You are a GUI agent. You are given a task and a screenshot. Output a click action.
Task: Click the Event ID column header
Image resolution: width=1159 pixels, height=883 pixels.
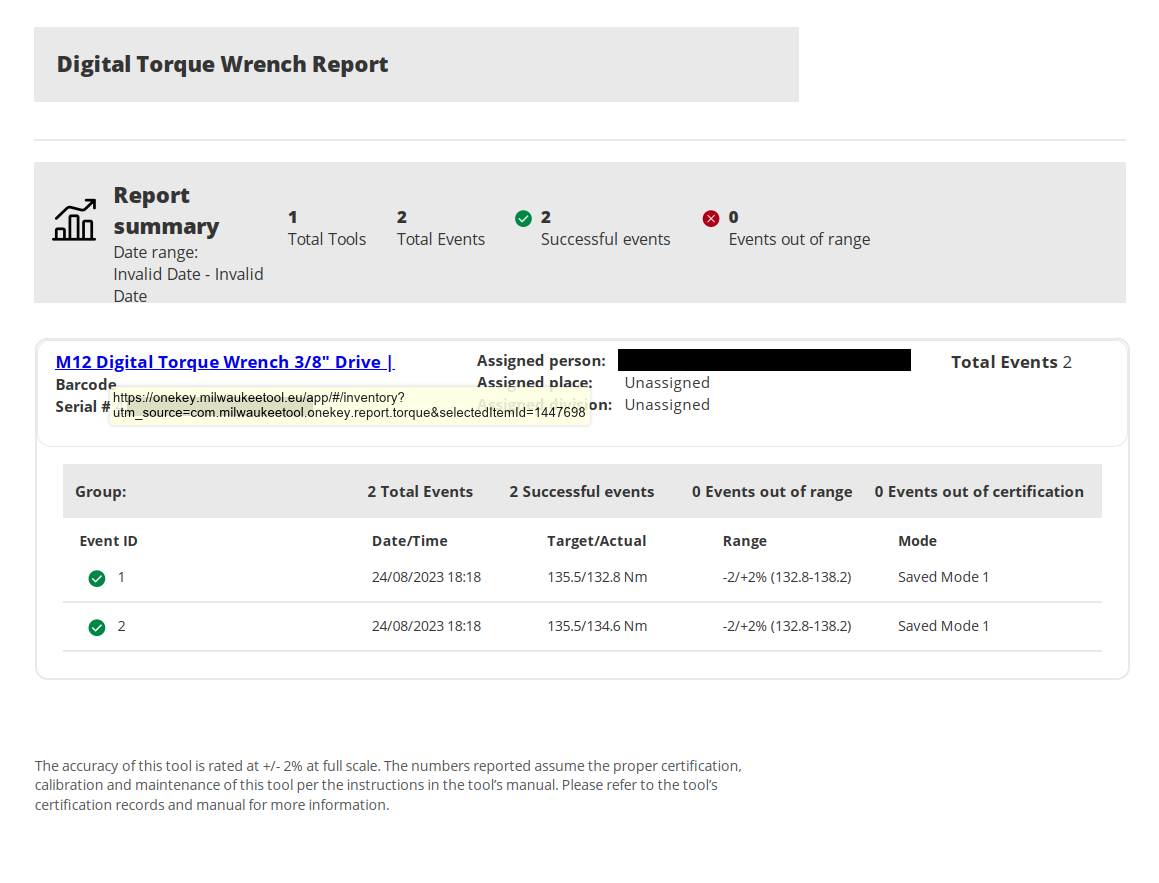[x=108, y=541]
